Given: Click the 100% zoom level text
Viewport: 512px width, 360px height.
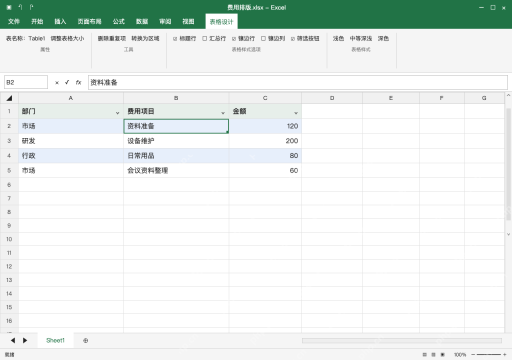Looking at the screenshot, I should click(x=460, y=355).
